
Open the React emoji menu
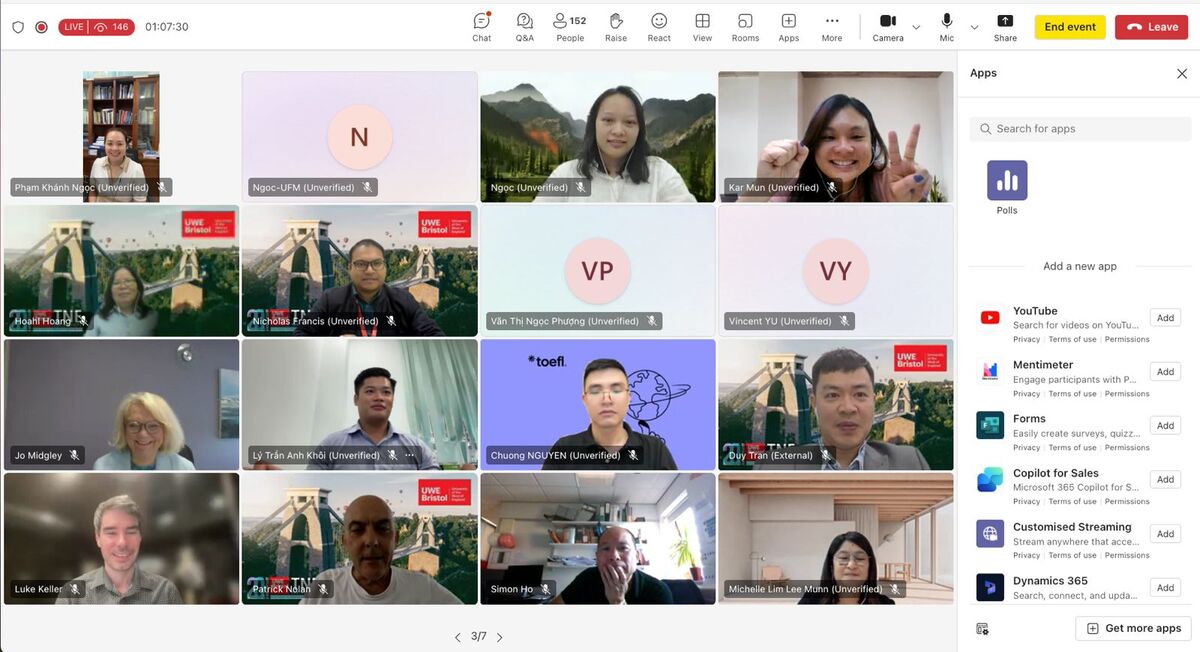[659, 27]
